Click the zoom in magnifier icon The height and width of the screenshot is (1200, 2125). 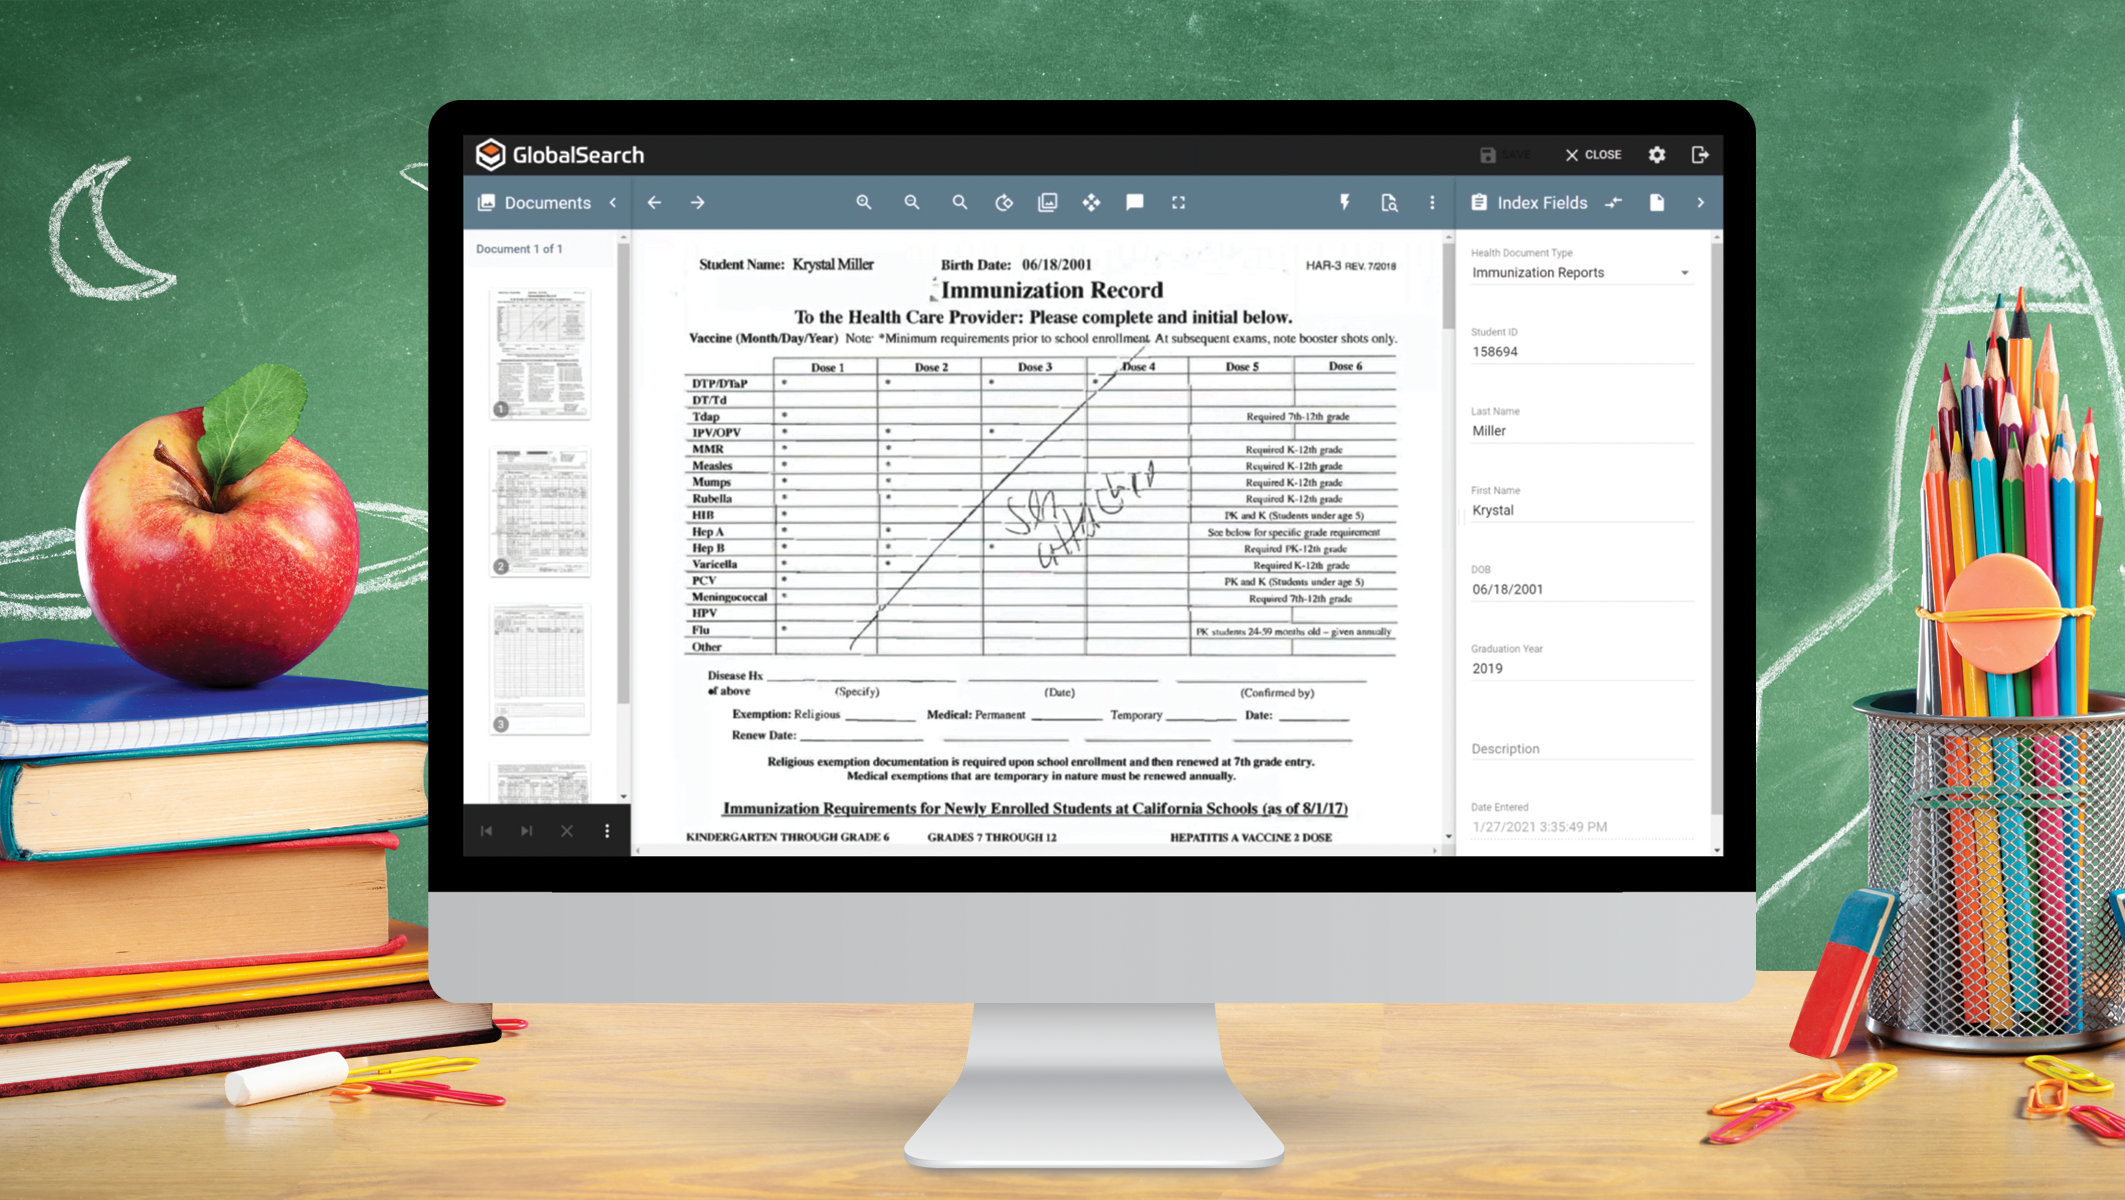point(864,203)
